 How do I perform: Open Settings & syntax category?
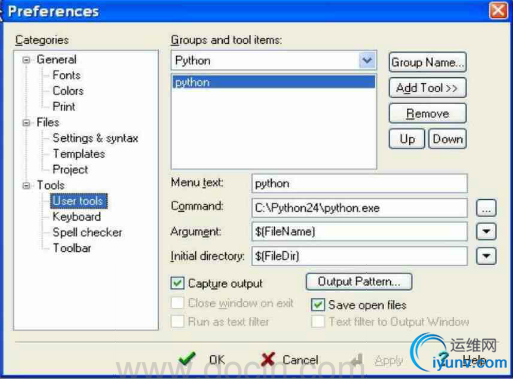(95, 138)
